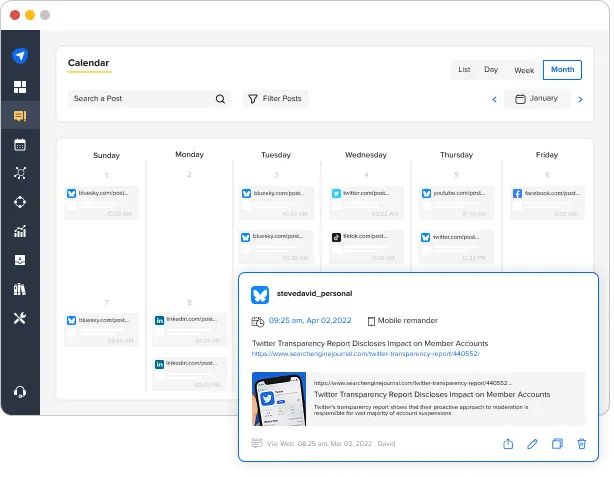Screen dimensions: 614x477
Task: Open Sunday's 09:45 AM bluesky post card
Action: pyautogui.click(x=101, y=330)
